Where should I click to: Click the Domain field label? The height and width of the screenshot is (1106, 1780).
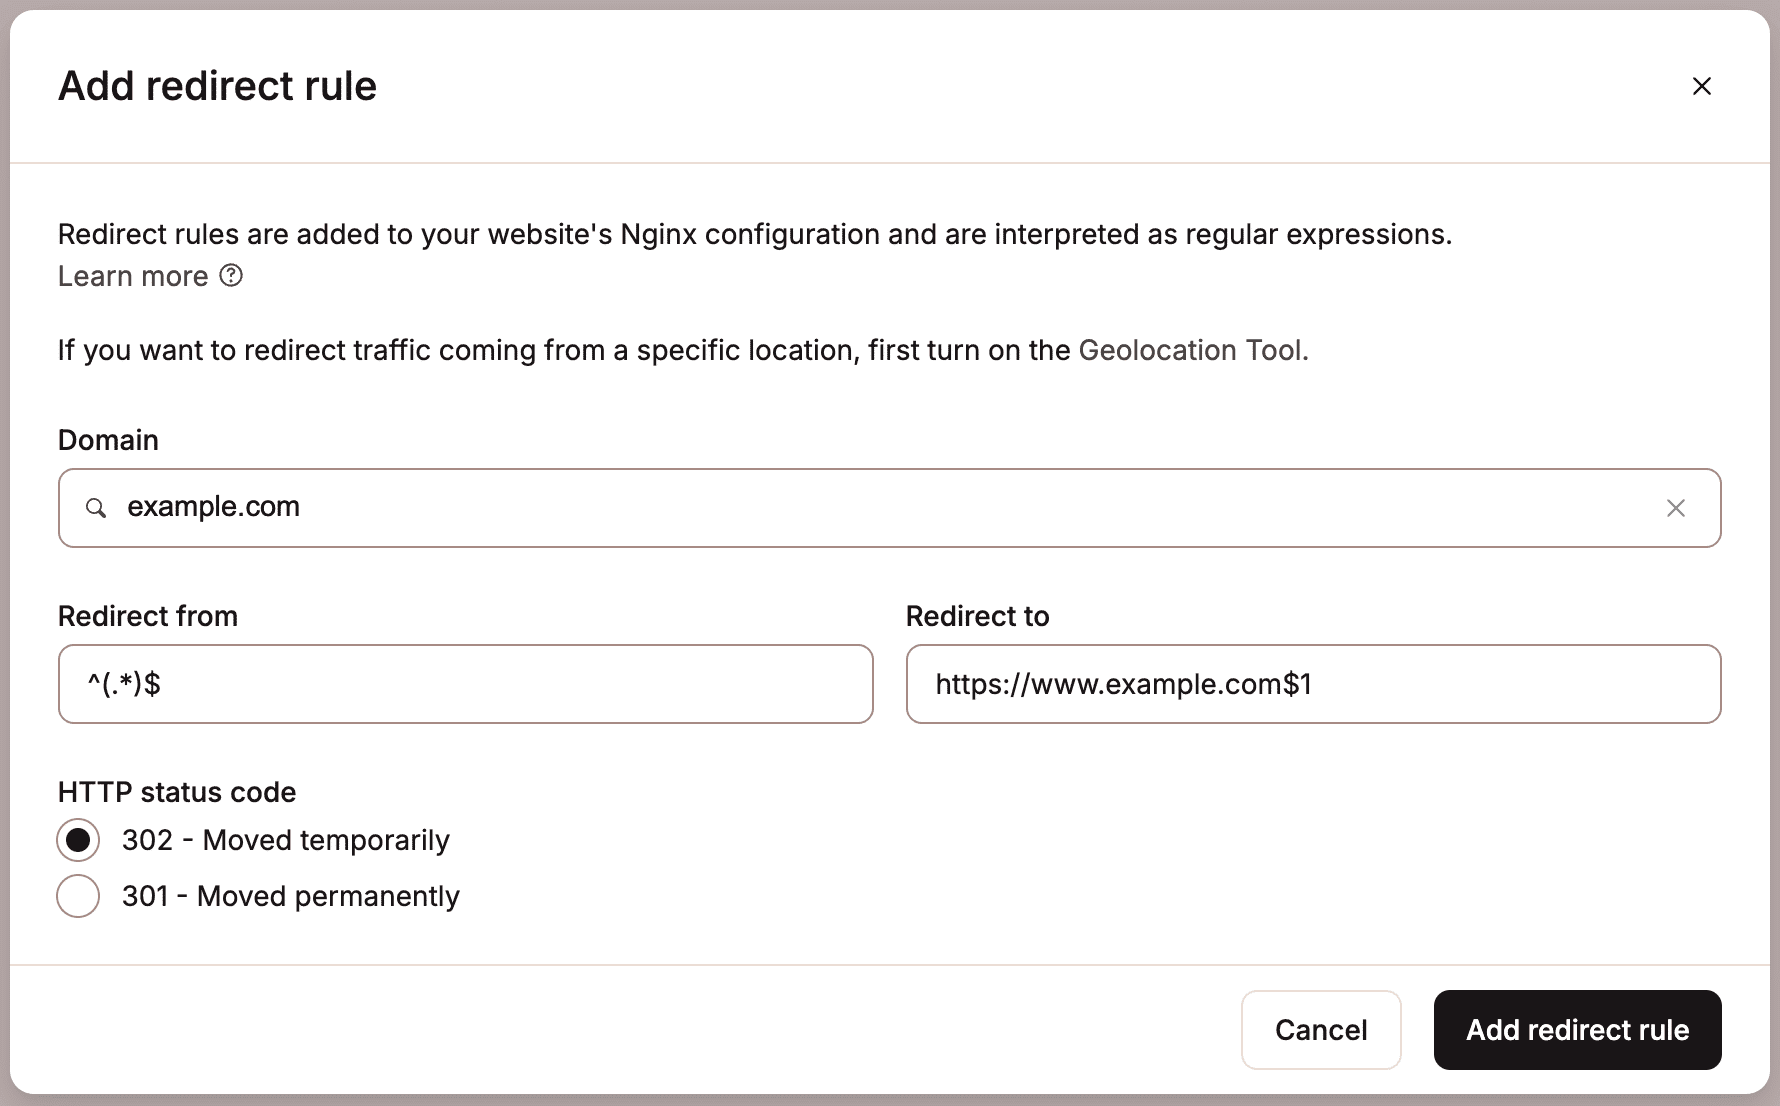[x=108, y=440]
